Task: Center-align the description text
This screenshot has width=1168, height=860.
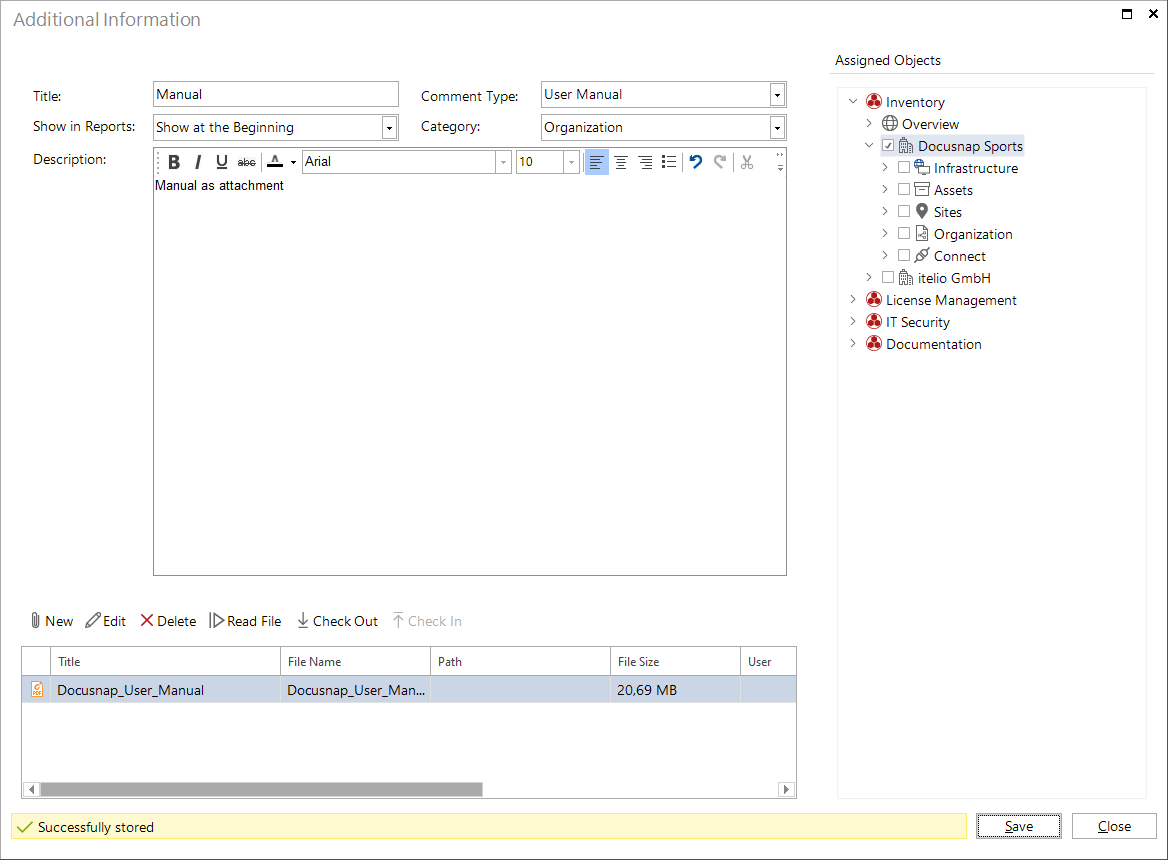Action: tap(620, 162)
